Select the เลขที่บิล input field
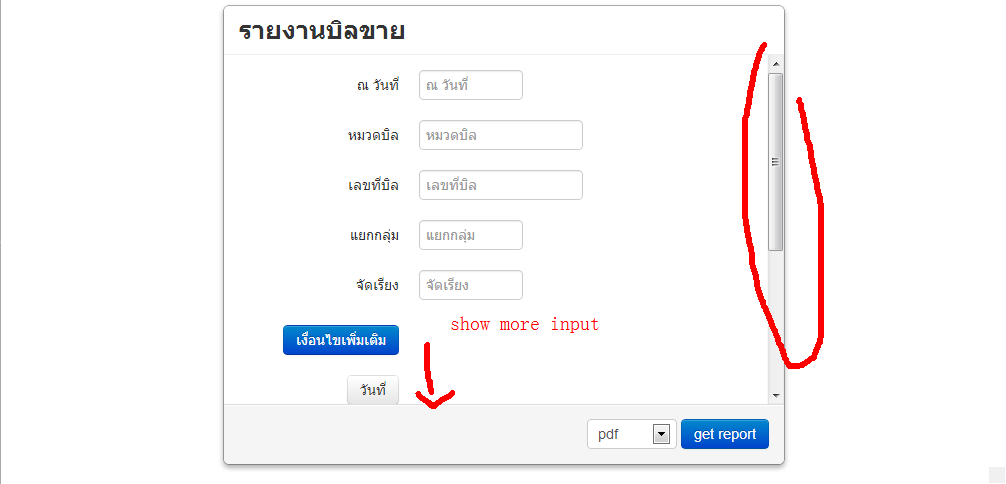Image resolution: width=1006 pixels, height=484 pixels. pos(500,185)
